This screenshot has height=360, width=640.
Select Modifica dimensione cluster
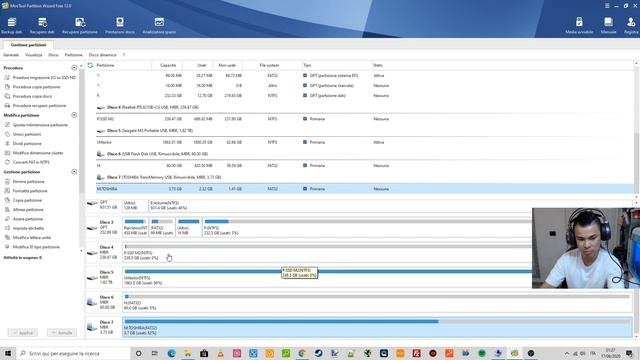[x=34, y=153]
